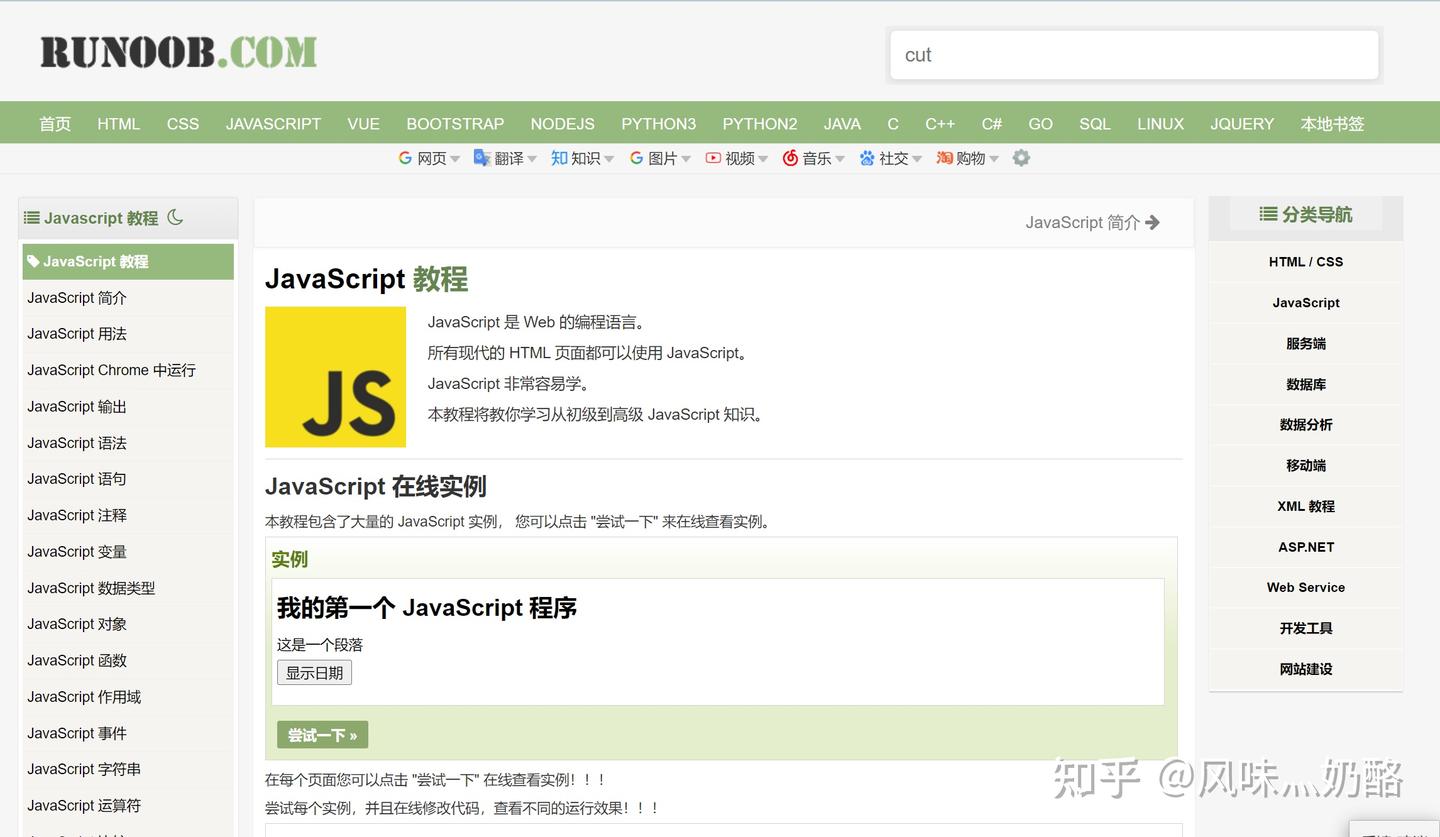Open C++ in the navigation bar

[940, 124]
